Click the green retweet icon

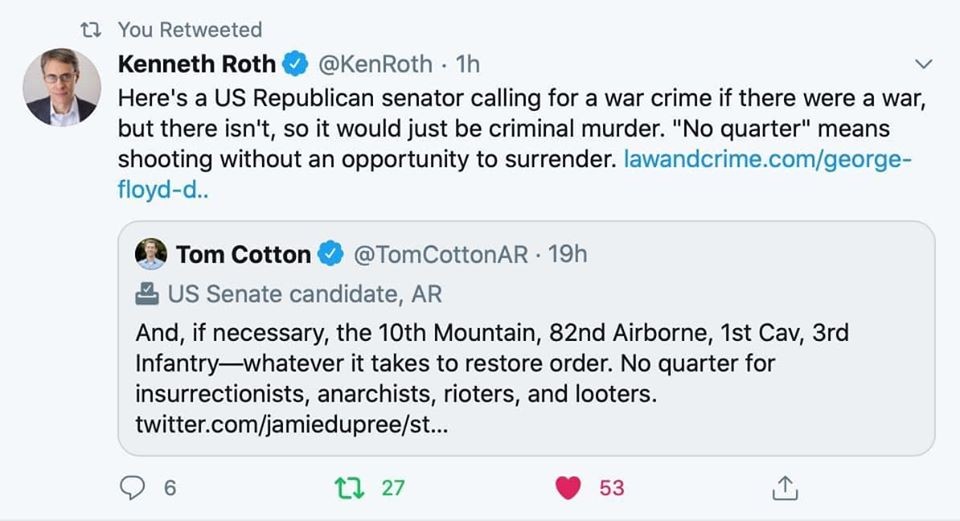pos(347,487)
